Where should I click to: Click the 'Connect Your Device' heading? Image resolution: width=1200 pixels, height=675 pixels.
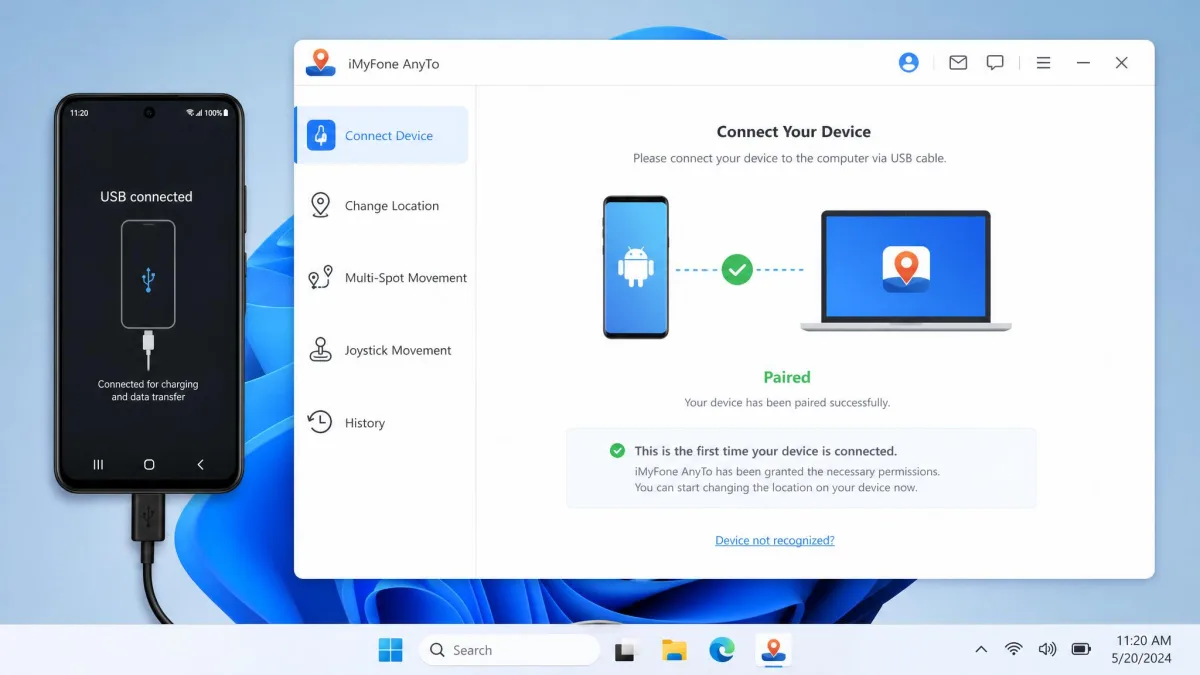pos(794,132)
